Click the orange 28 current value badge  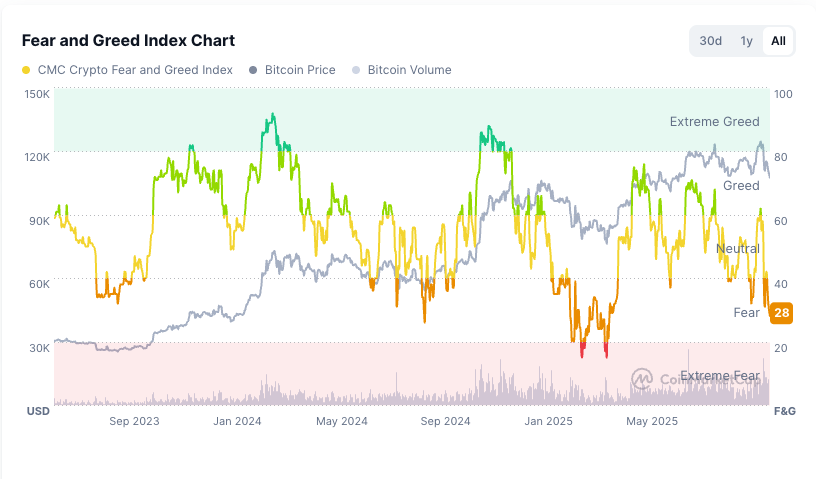[782, 313]
